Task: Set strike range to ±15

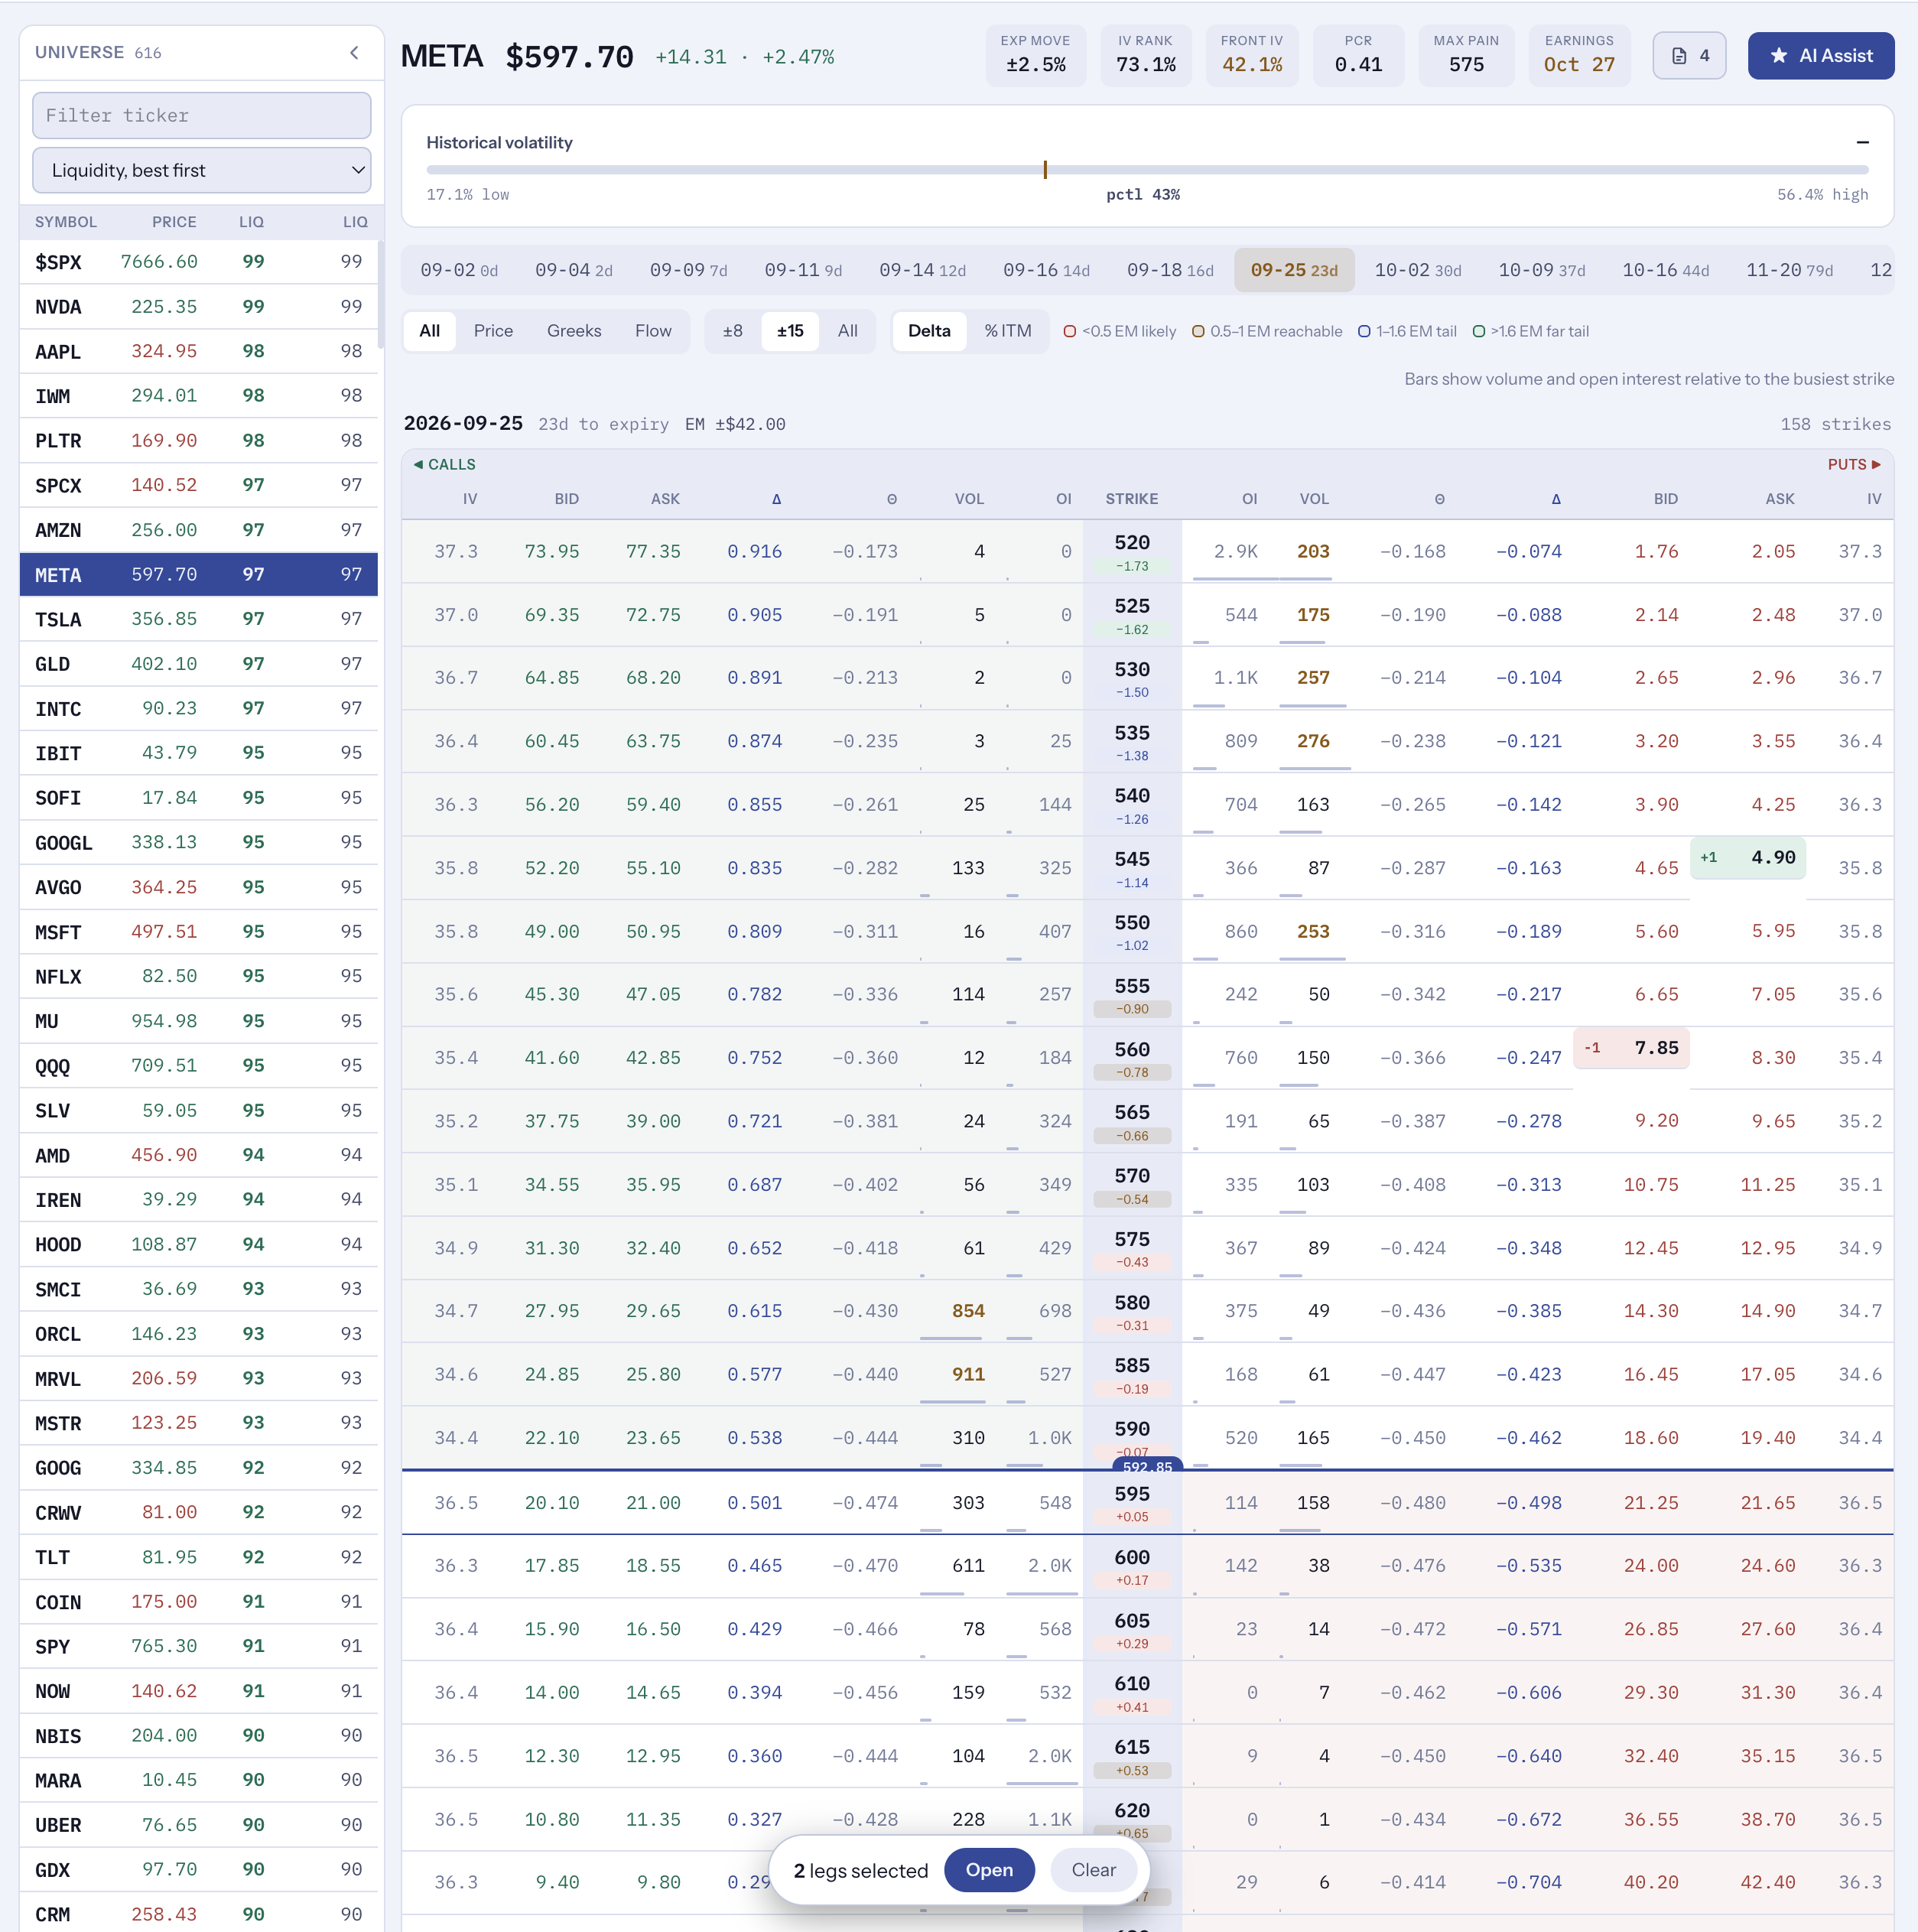Action: tap(790, 331)
